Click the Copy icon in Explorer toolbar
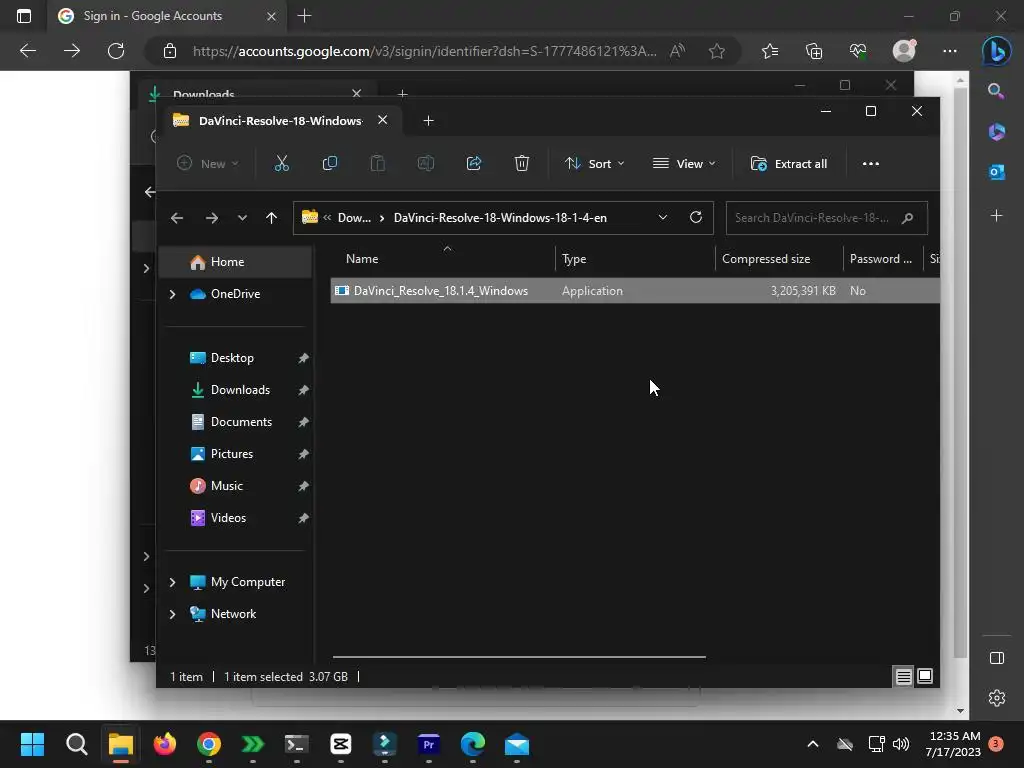This screenshot has width=1024, height=768. [330, 163]
